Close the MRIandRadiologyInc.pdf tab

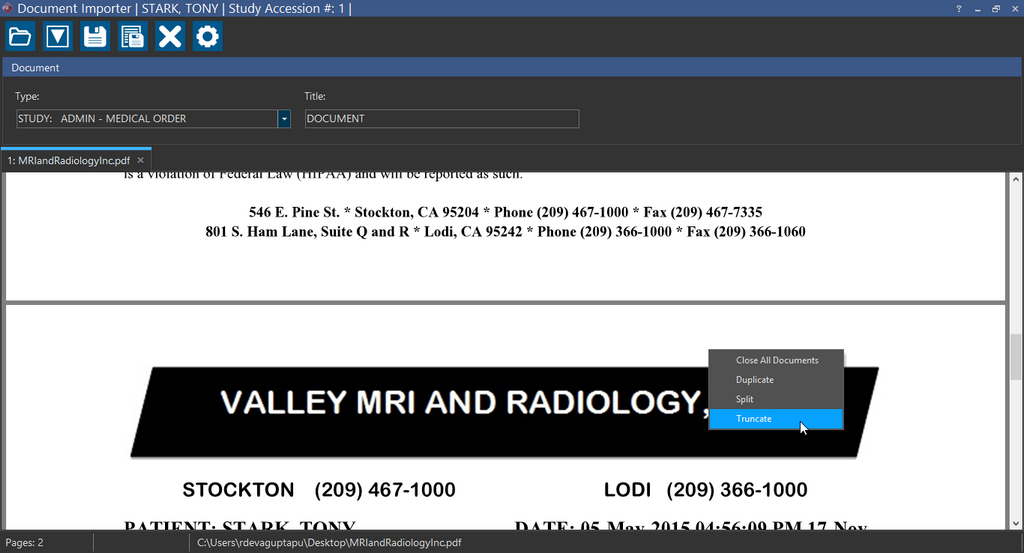pos(141,160)
